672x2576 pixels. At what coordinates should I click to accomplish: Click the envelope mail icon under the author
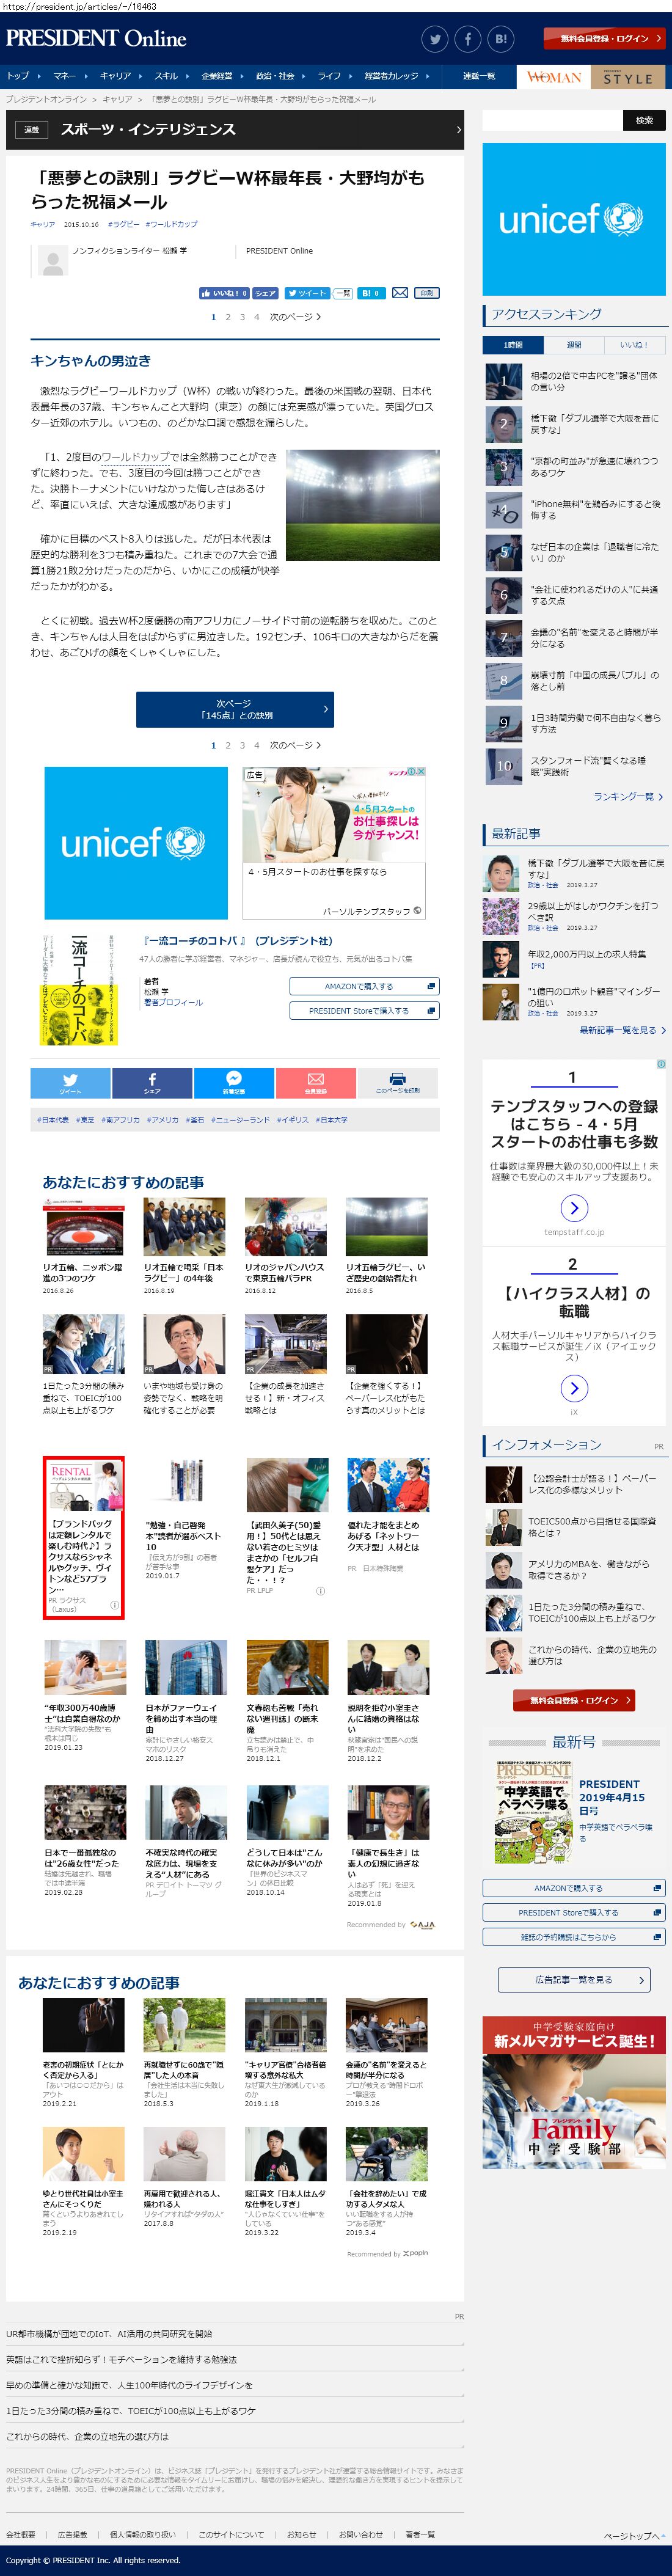click(x=400, y=293)
